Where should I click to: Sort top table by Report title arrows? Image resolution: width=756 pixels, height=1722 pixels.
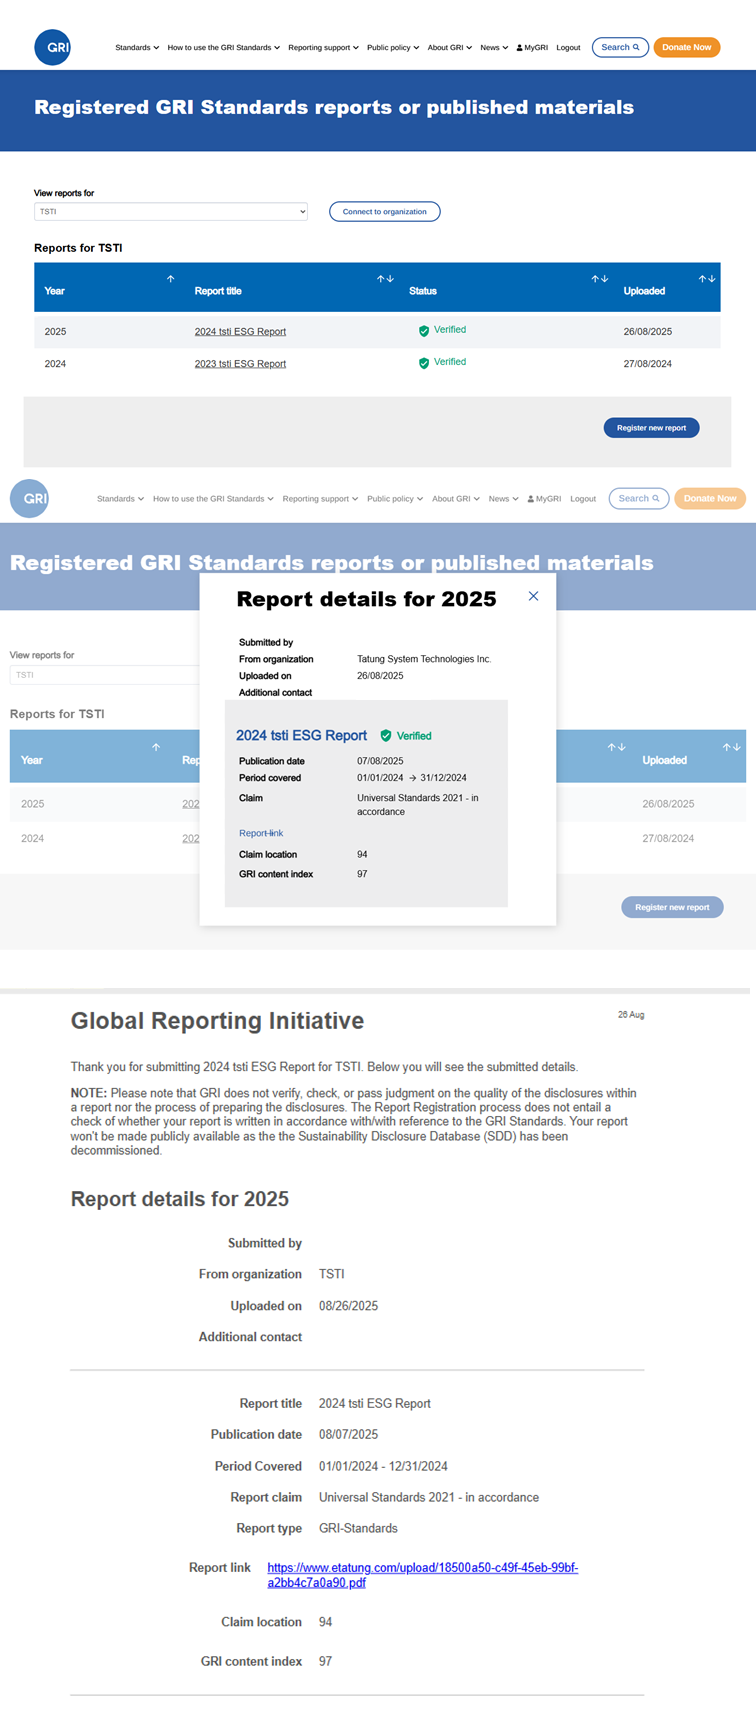point(385,279)
